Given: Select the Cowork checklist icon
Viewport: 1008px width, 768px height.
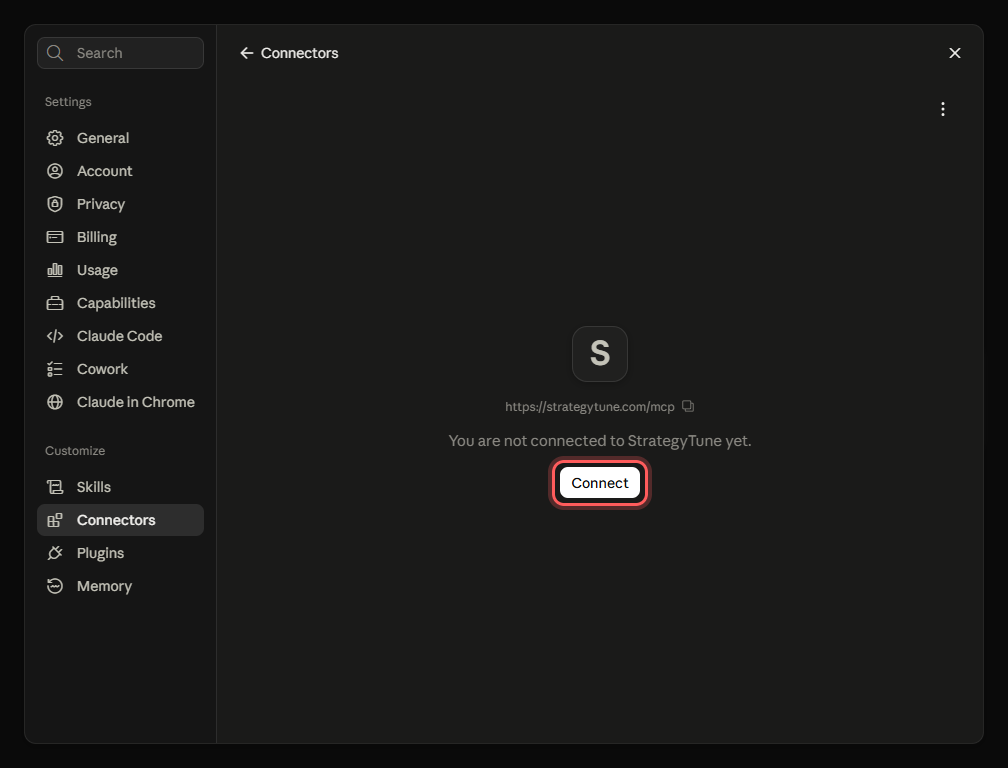Looking at the screenshot, I should pos(55,369).
